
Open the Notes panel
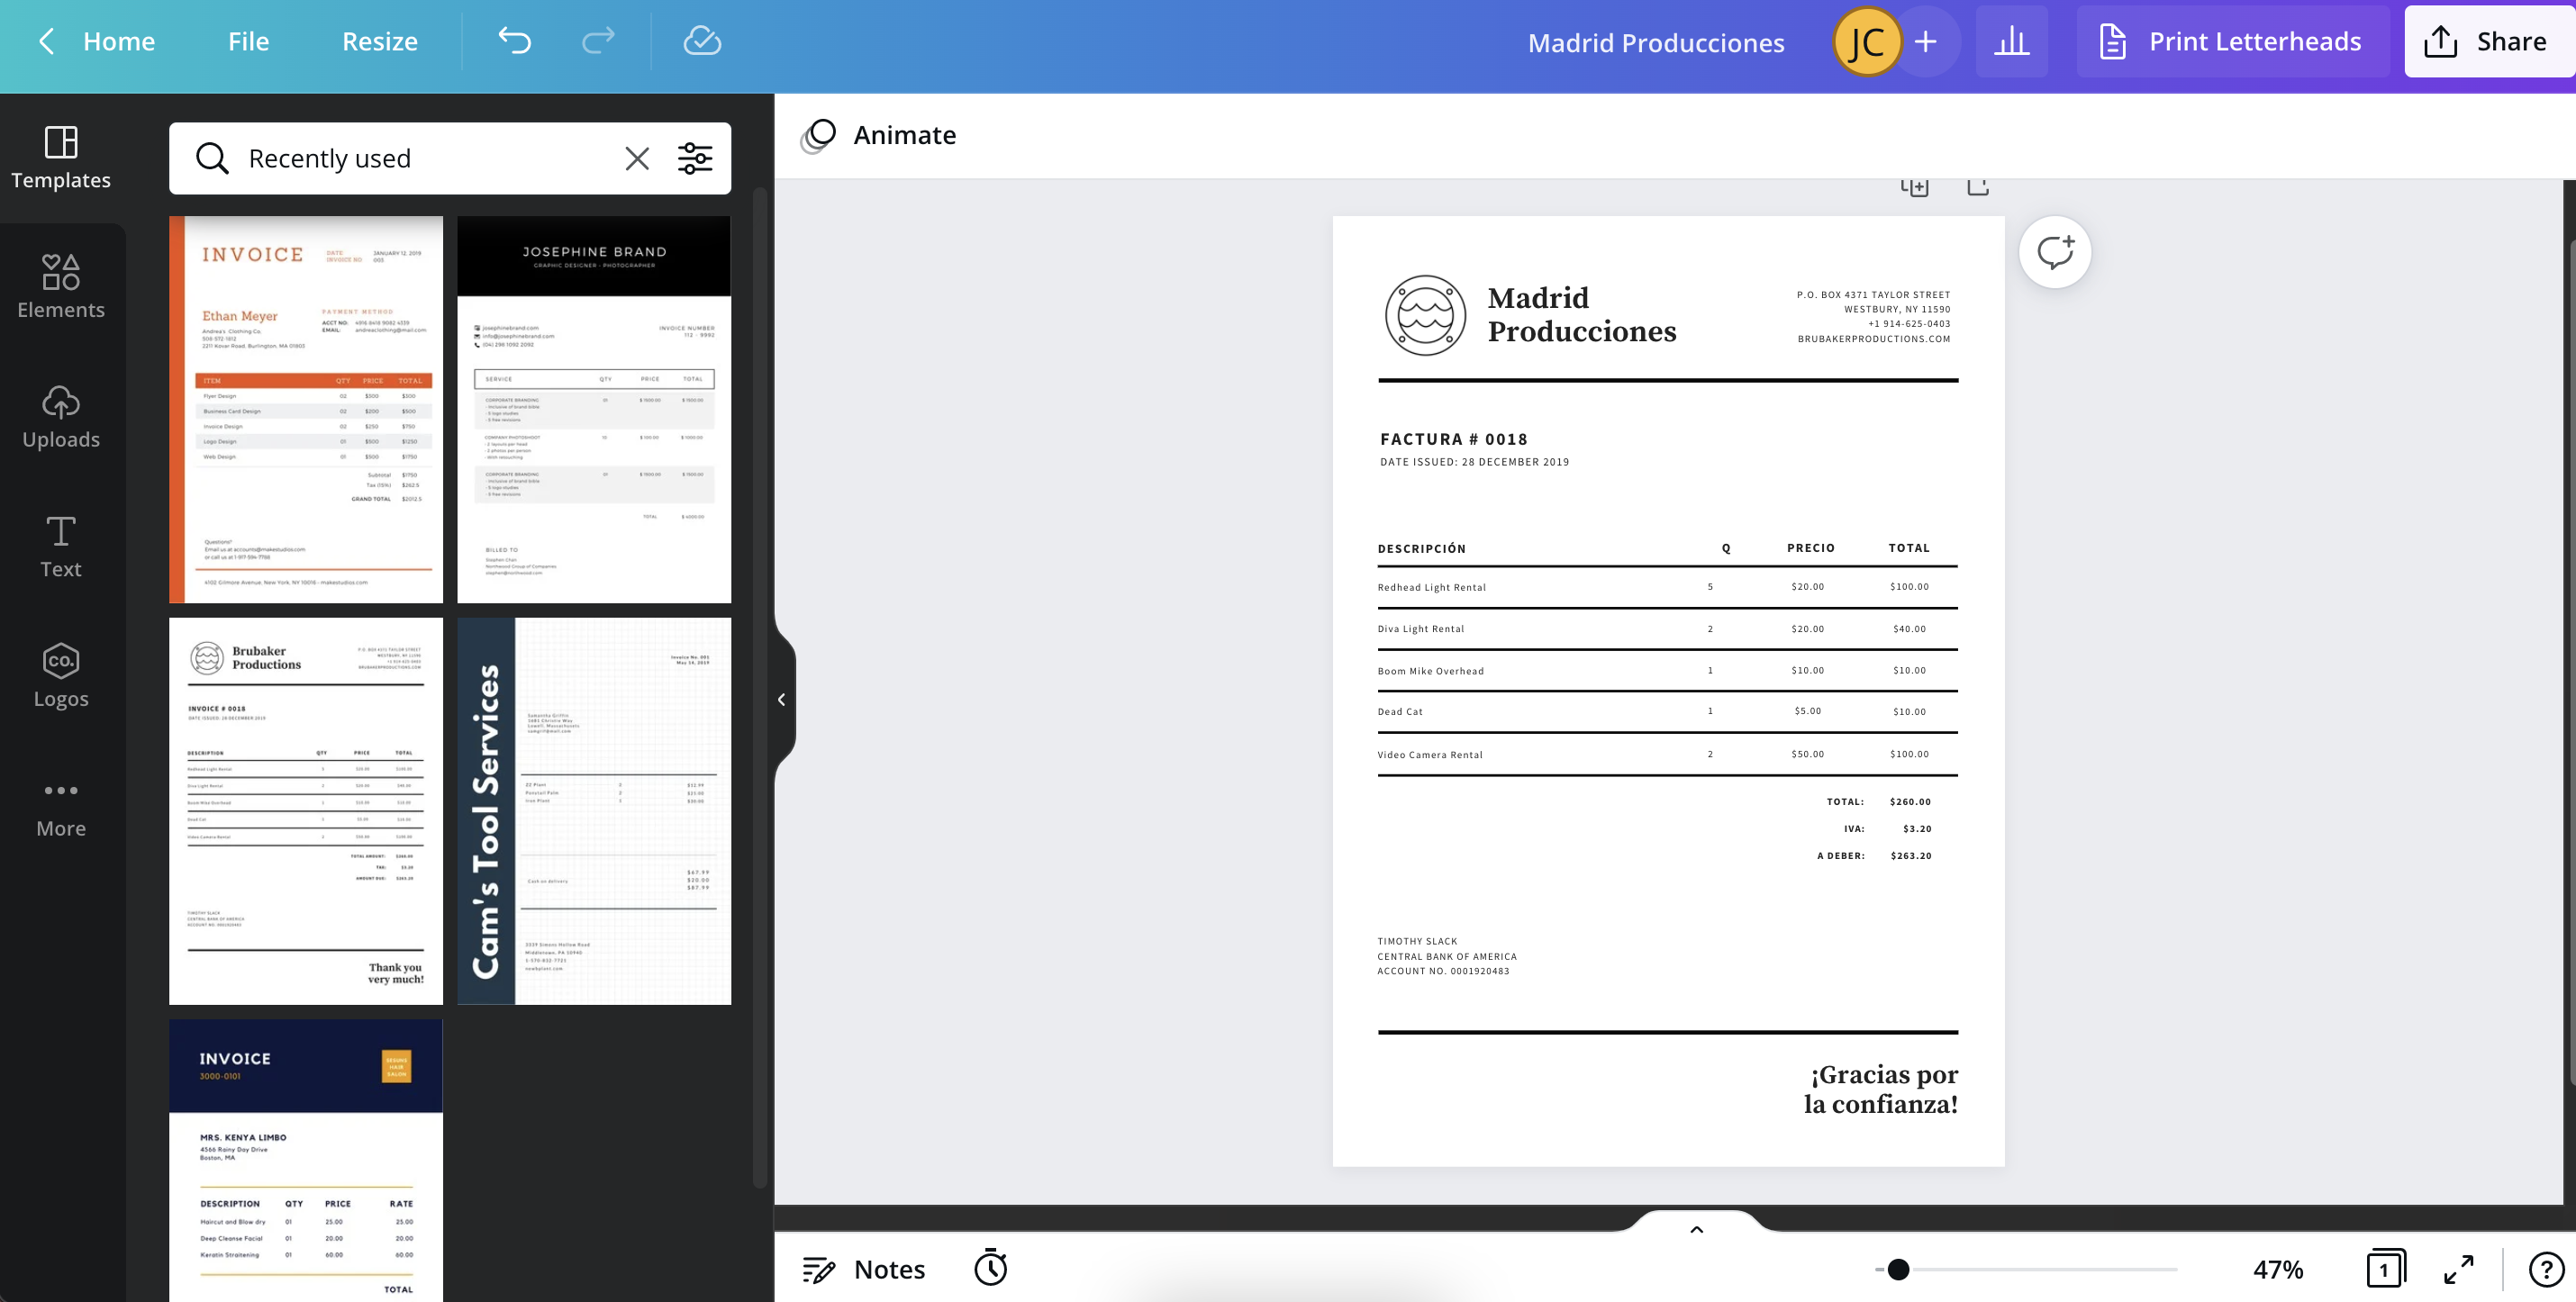coord(864,1269)
